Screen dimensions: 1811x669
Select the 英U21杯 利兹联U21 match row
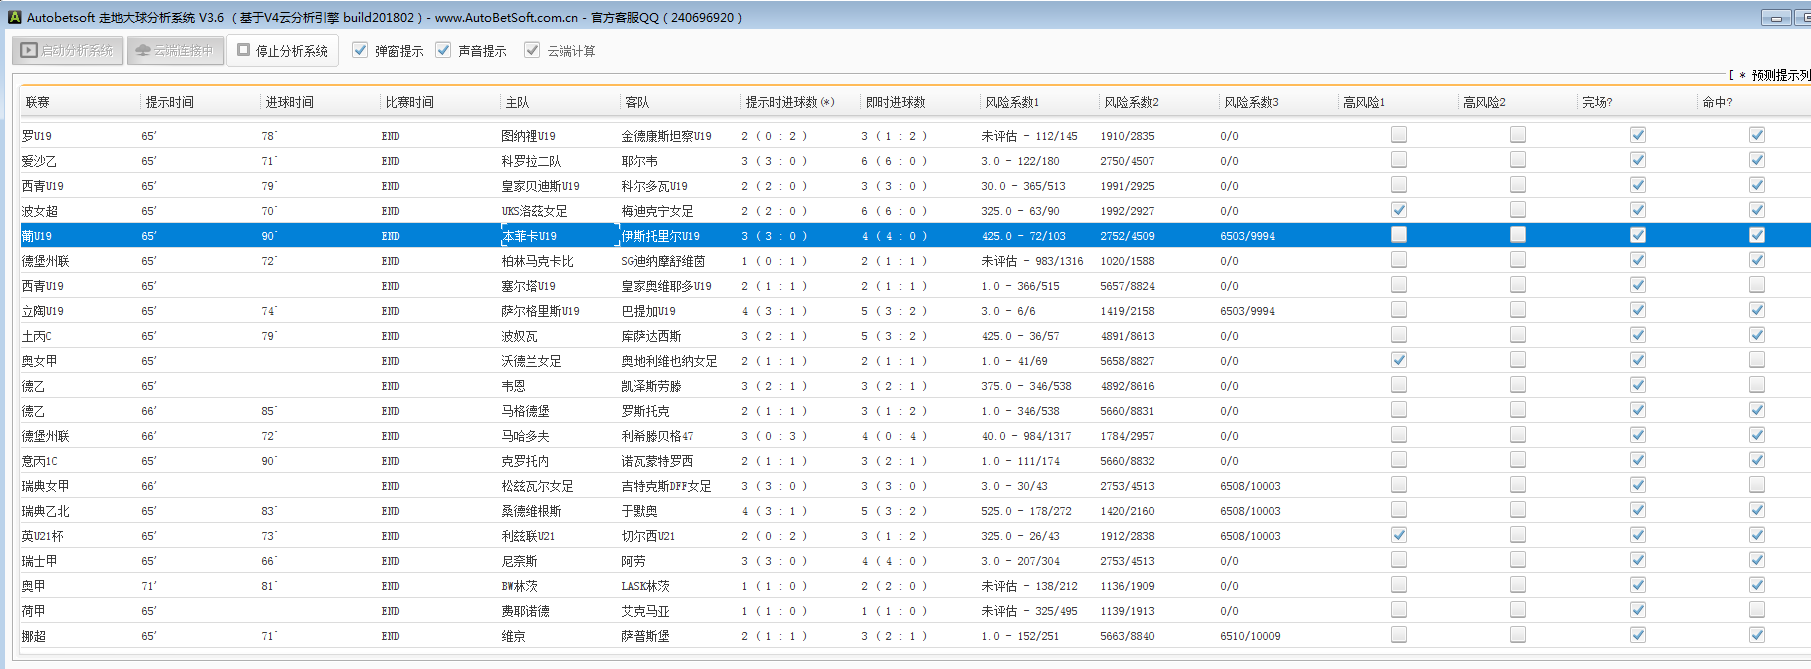click(x=528, y=536)
